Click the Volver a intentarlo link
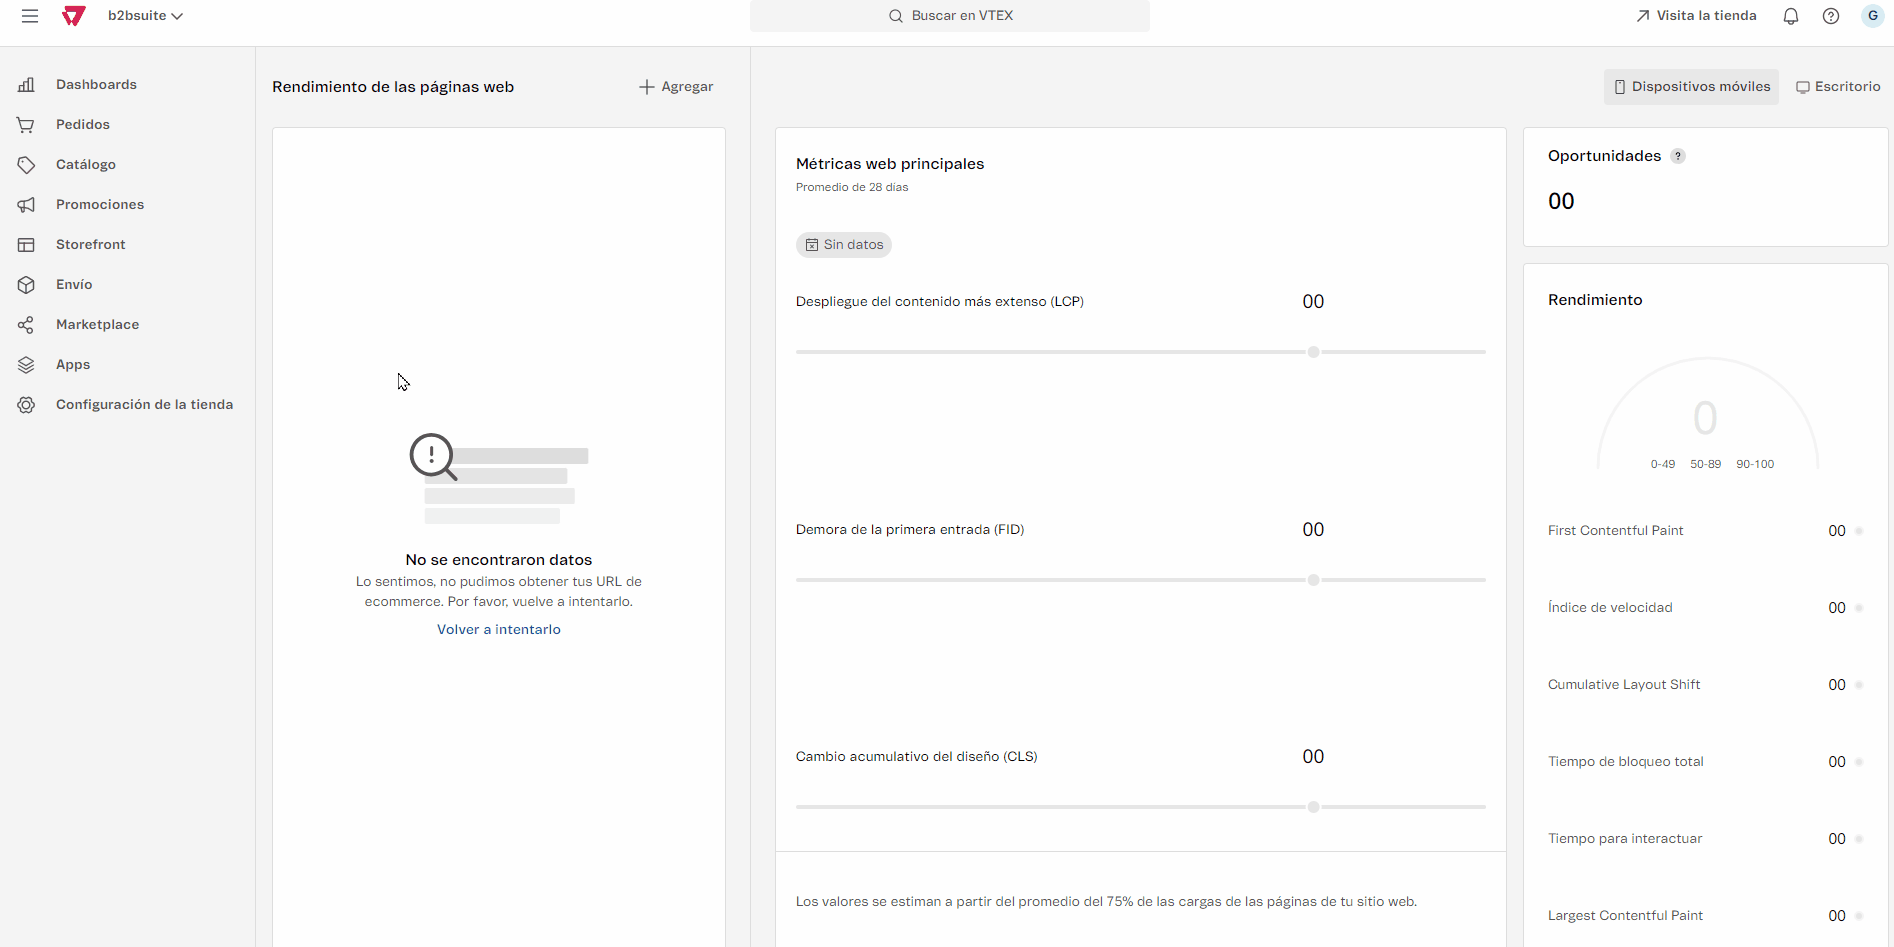This screenshot has width=1894, height=947. pyautogui.click(x=498, y=630)
